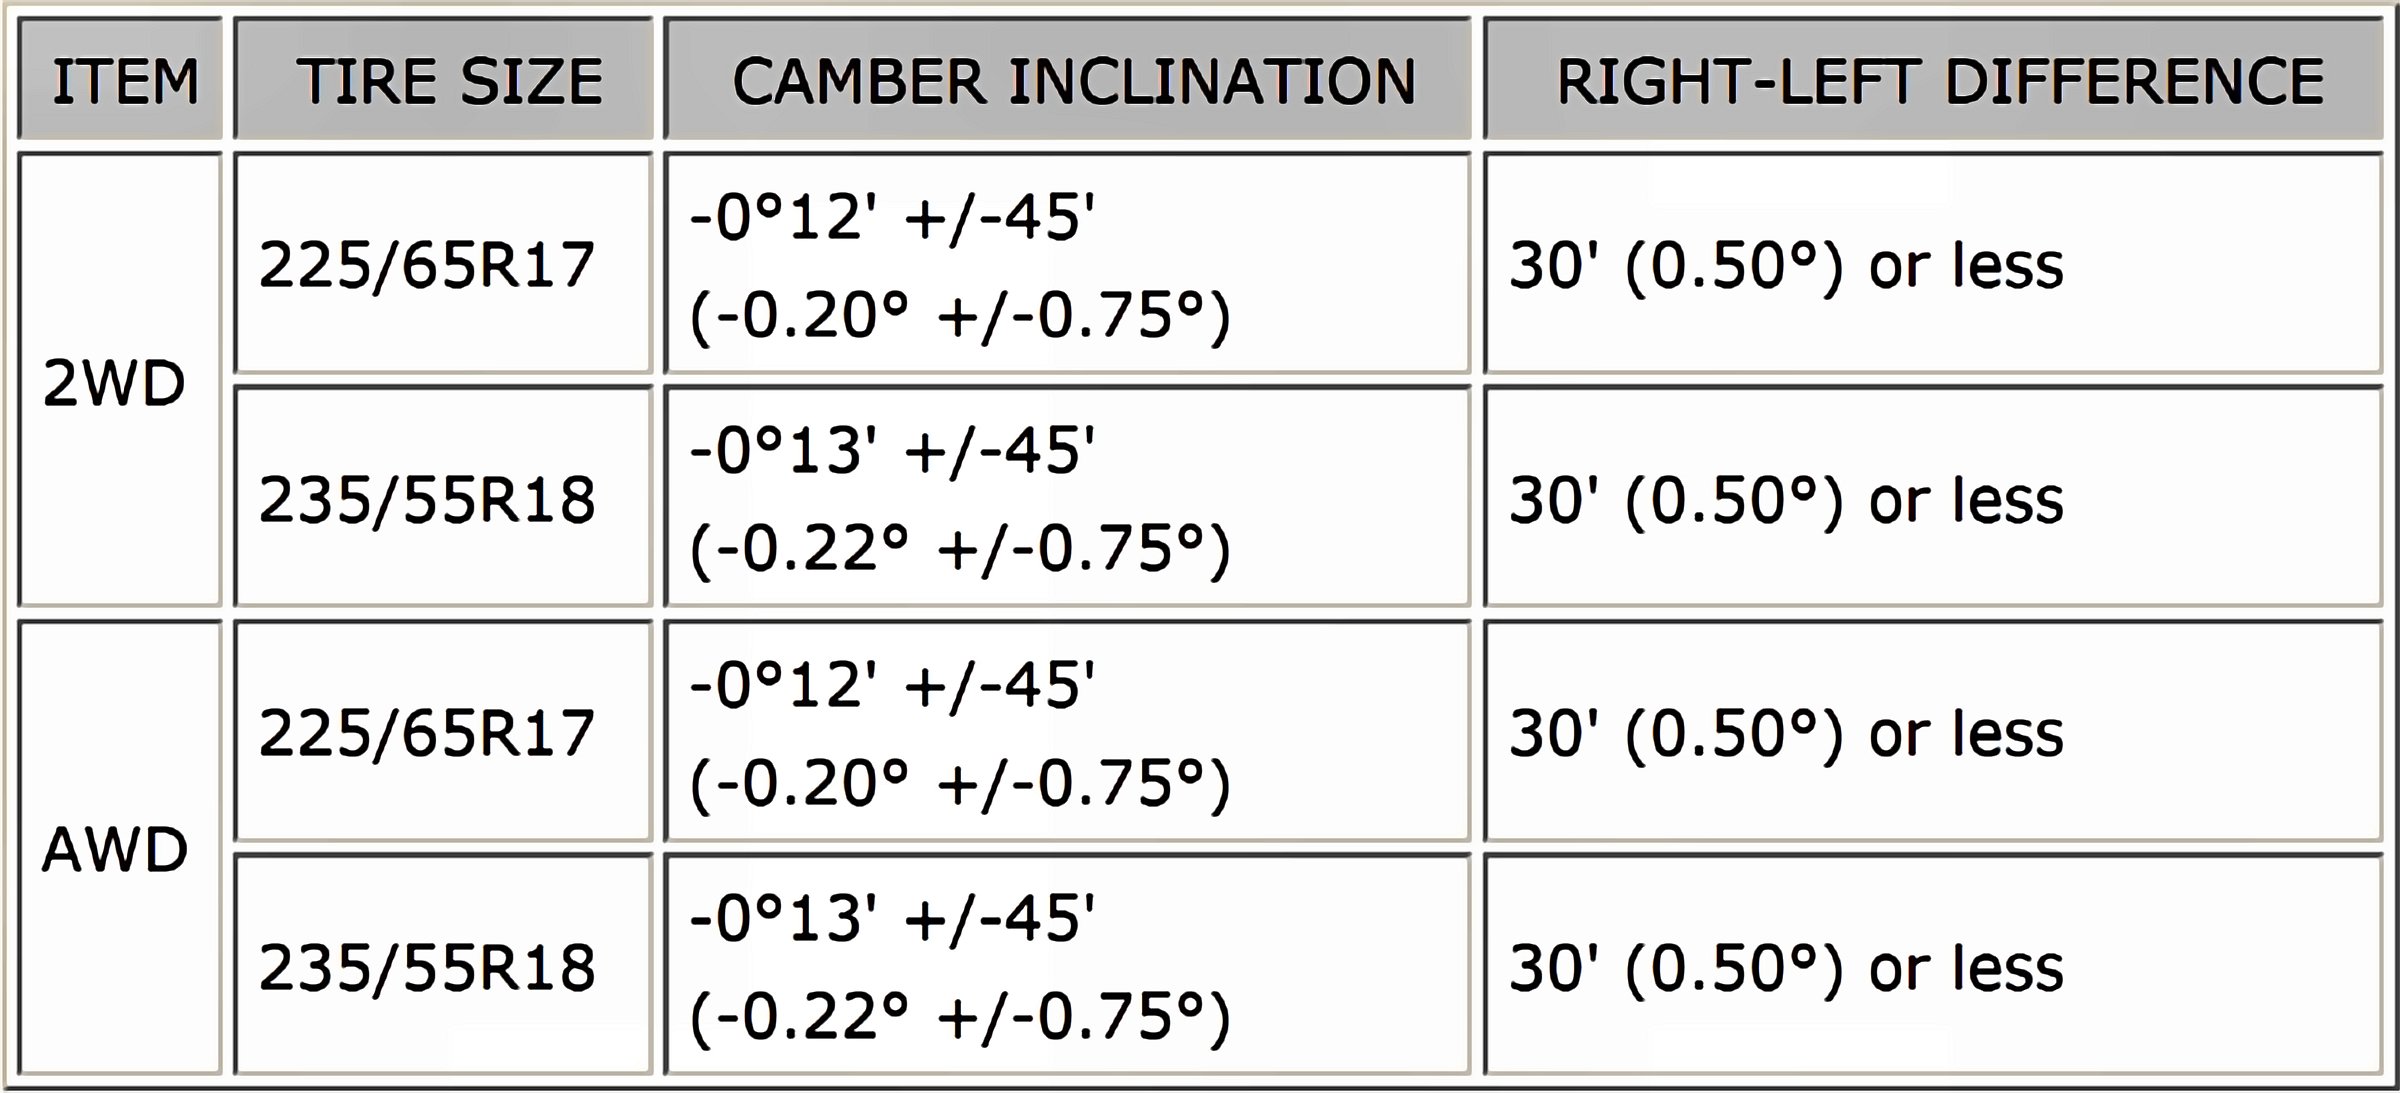Screen dimensions: 2400x1093
Task: Select AWD 225/65R17 camber inclination cell
Action: (x=1067, y=731)
